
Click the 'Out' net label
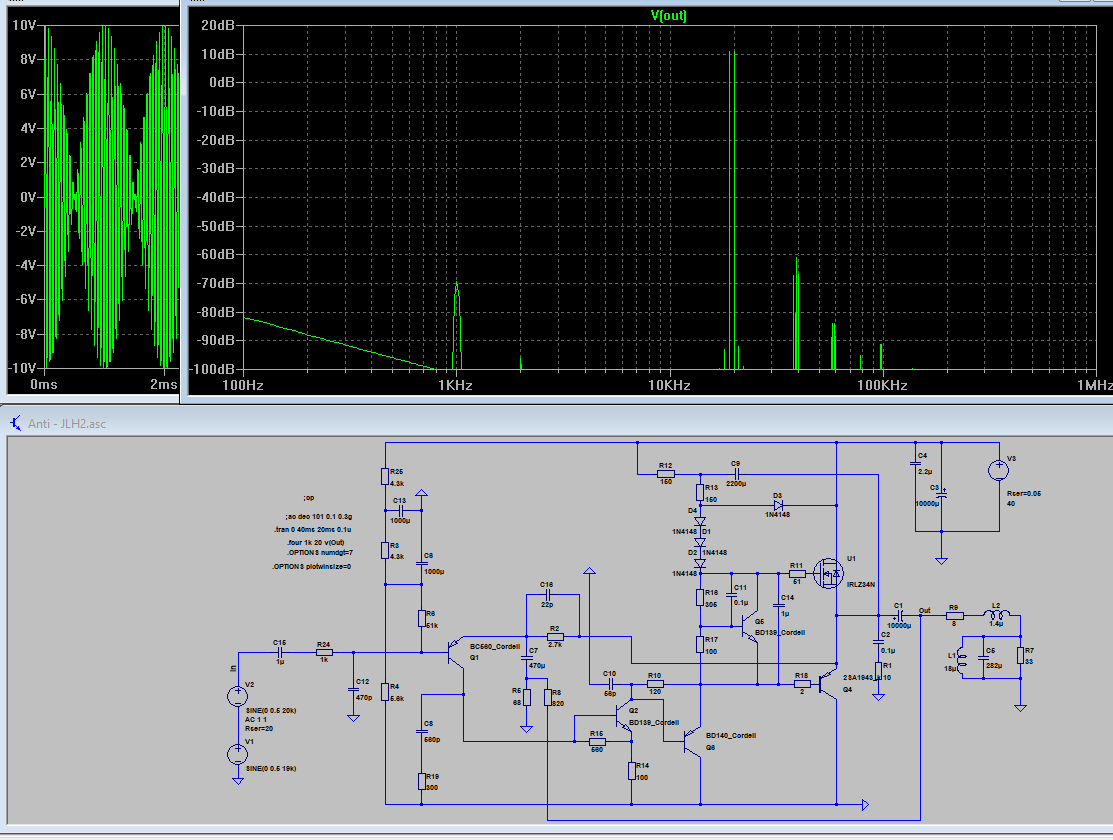(x=924, y=611)
